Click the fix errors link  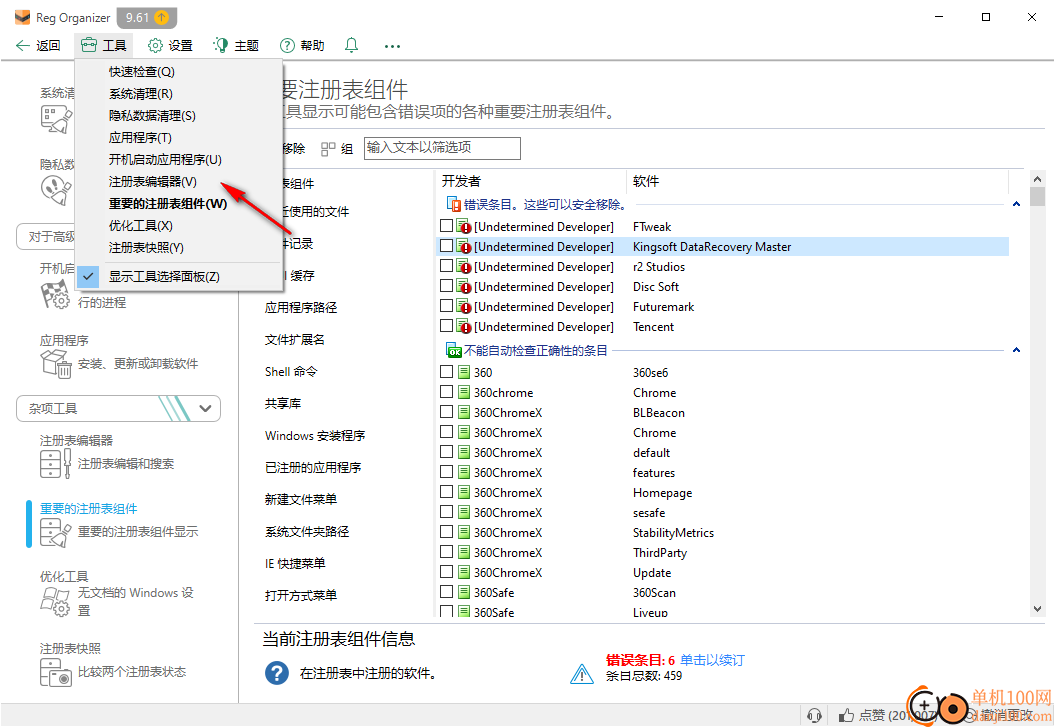point(712,660)
